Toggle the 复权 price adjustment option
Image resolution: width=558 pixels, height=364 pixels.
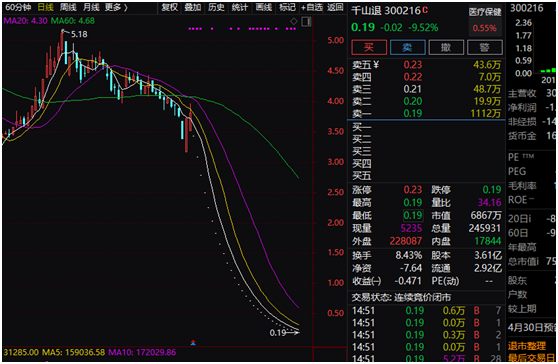(x=169, y=7)
